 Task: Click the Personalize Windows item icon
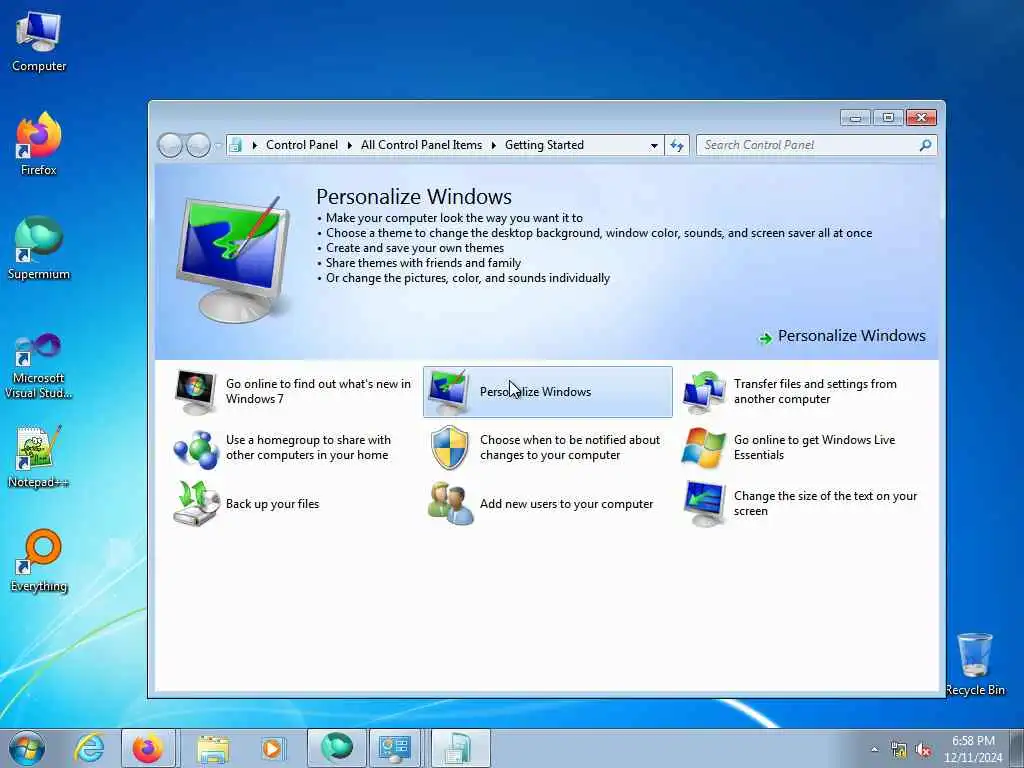point(448,392)
